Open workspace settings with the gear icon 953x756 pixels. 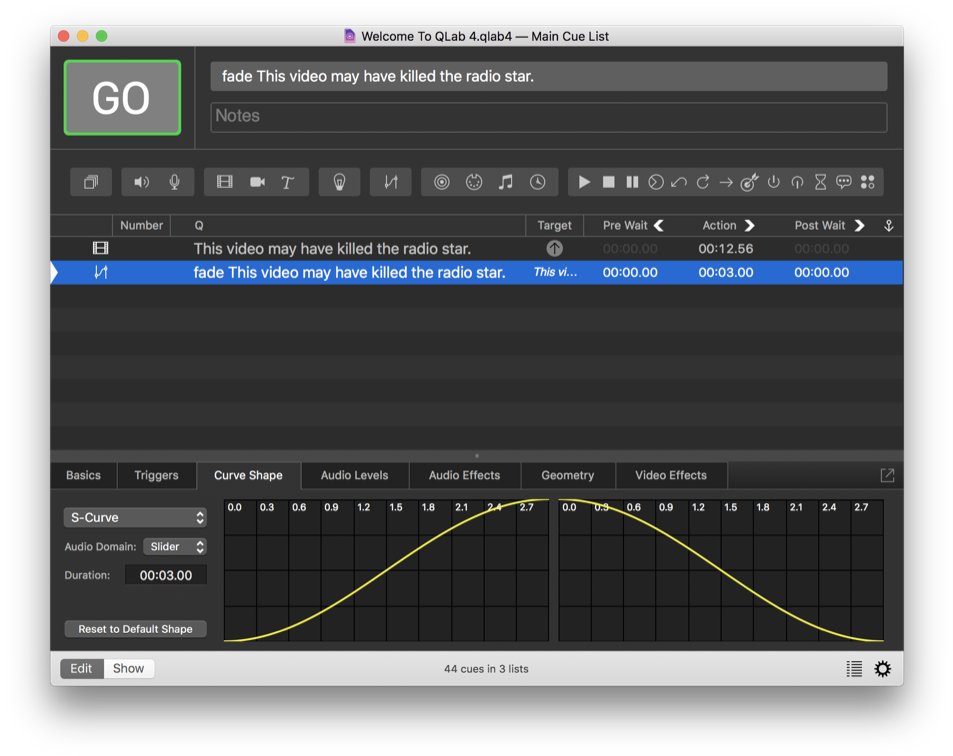click(x=881, y=668)
